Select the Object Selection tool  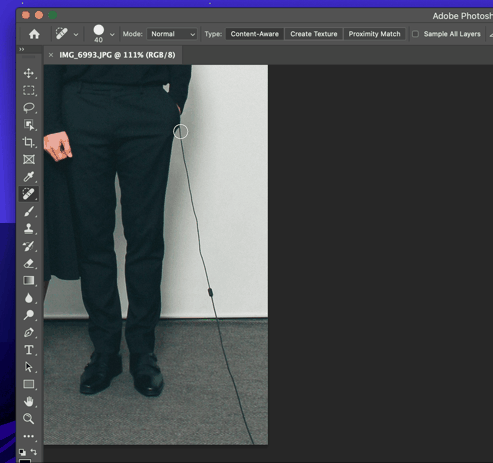[x=29, y=125]
